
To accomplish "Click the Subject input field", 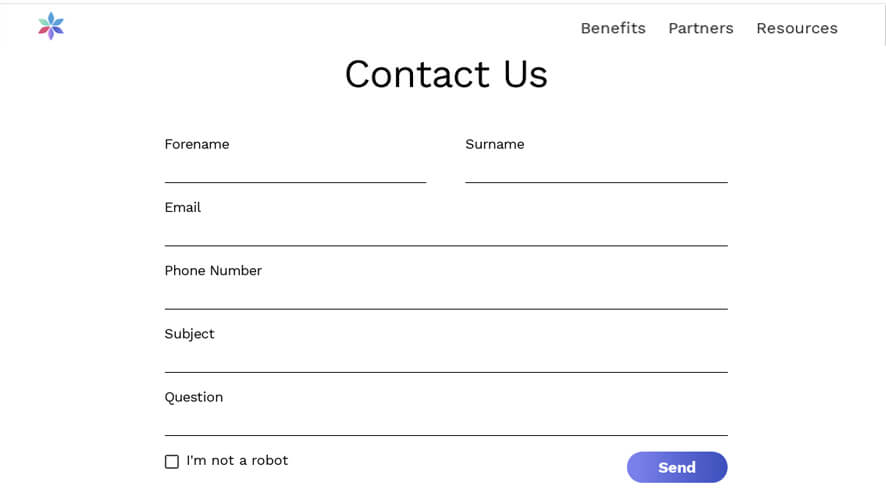I will [445, 359].
